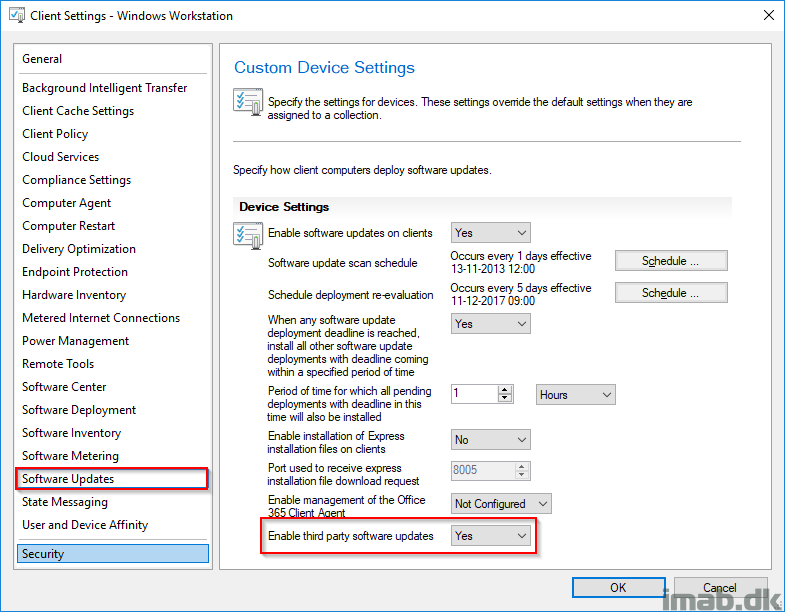Open the Hardware Inventory settings category

click(74, 295)
